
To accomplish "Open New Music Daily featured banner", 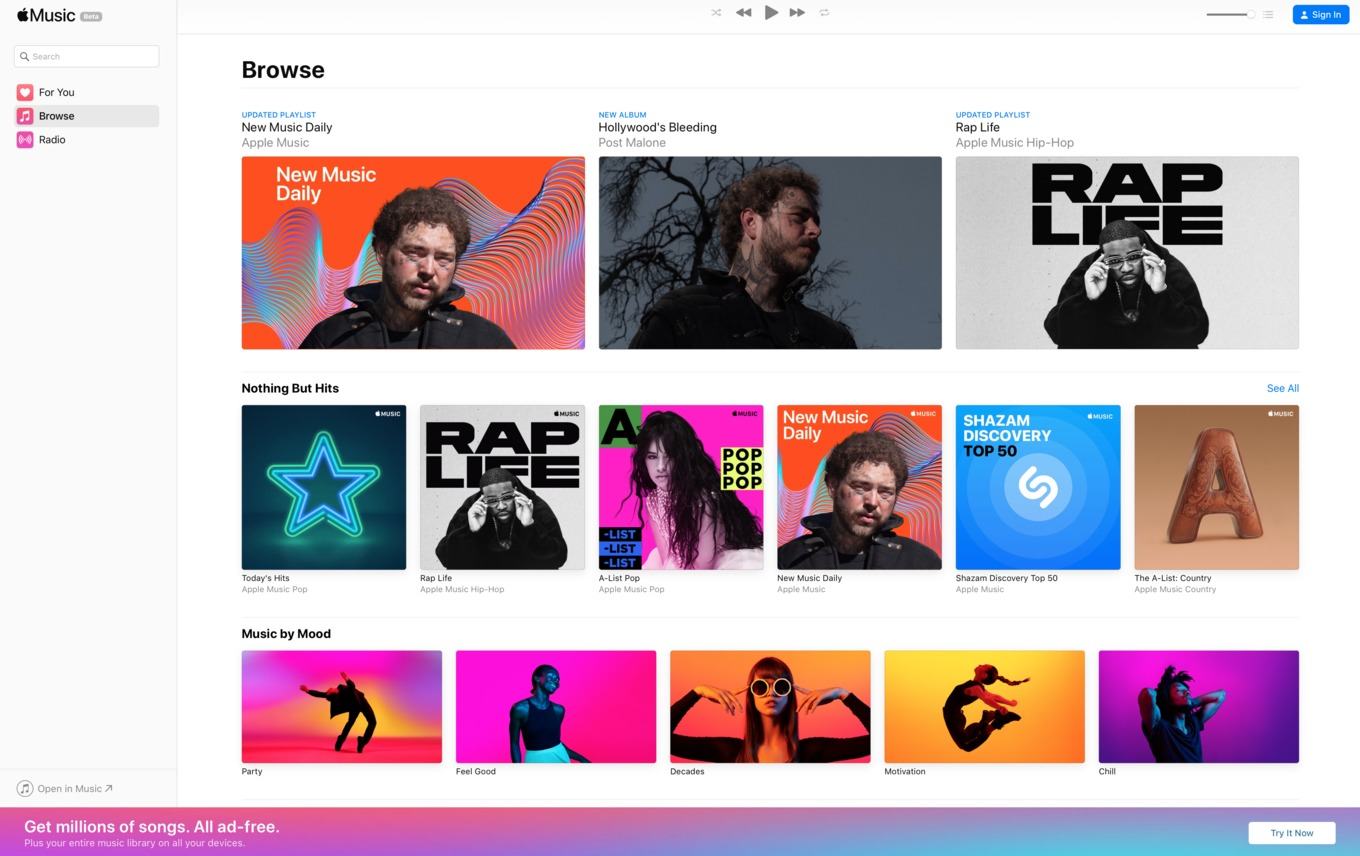I will click(413, 252).
